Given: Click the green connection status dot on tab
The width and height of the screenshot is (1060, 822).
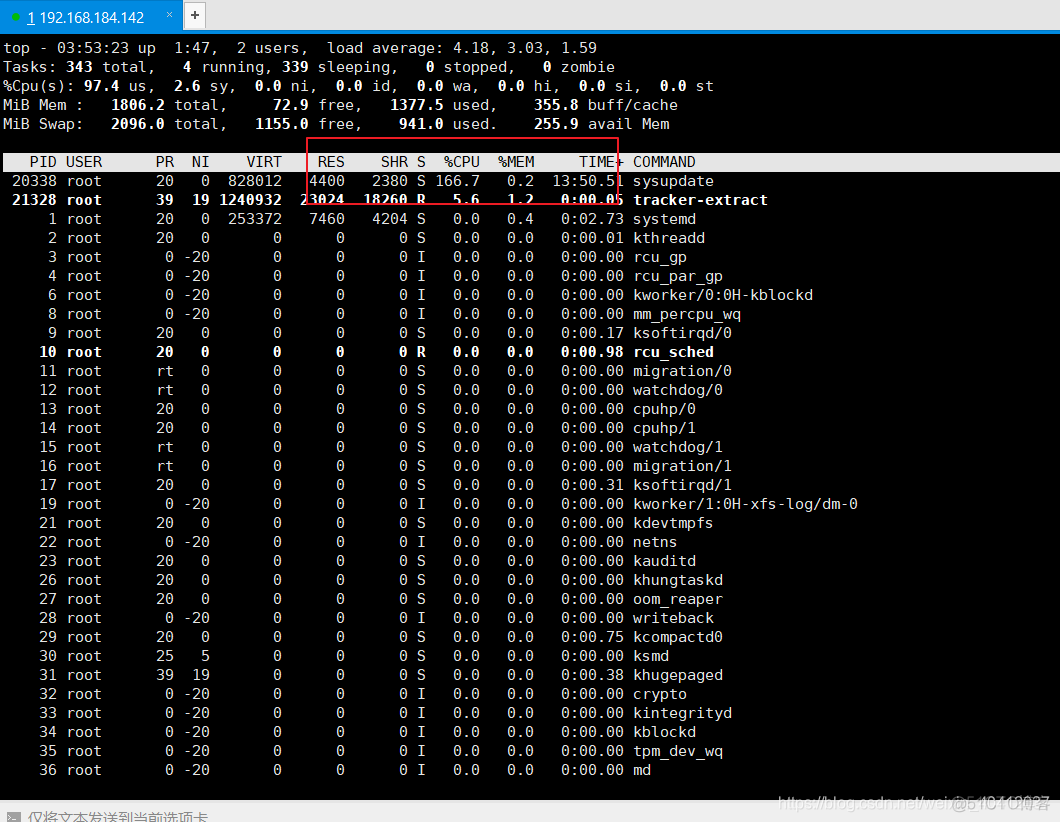Looking at the screenshot, I should point(16,17).
